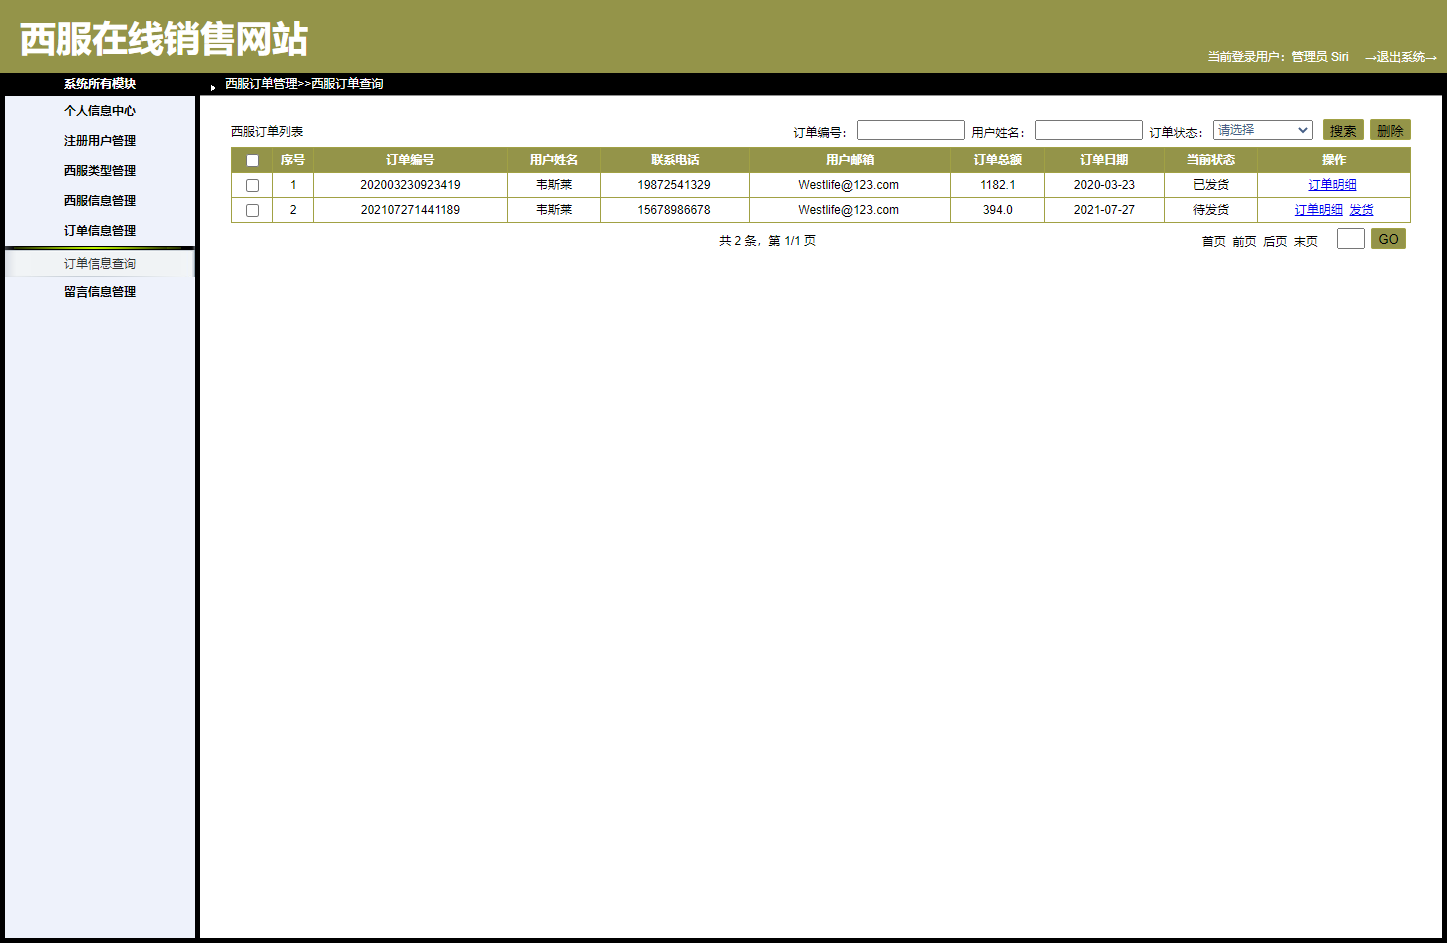Go to 首页 in pagination
Screen dimensions: 1447x943
click(1214, 241)
